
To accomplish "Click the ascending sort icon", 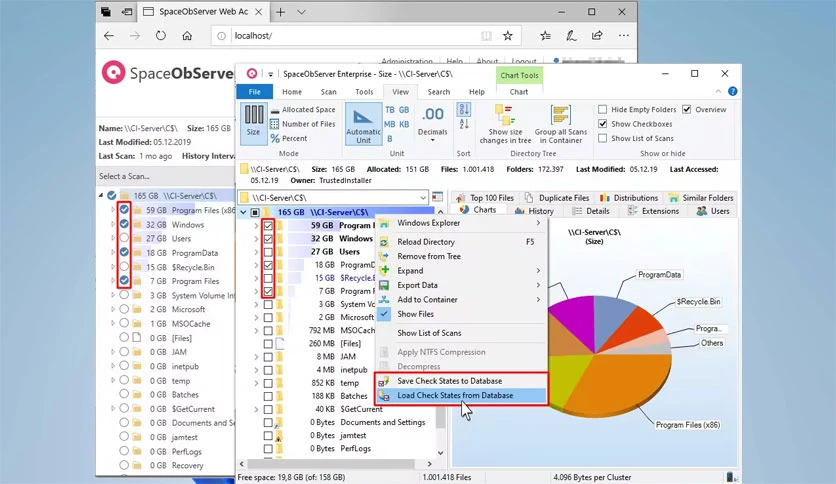I will (464, 125).
